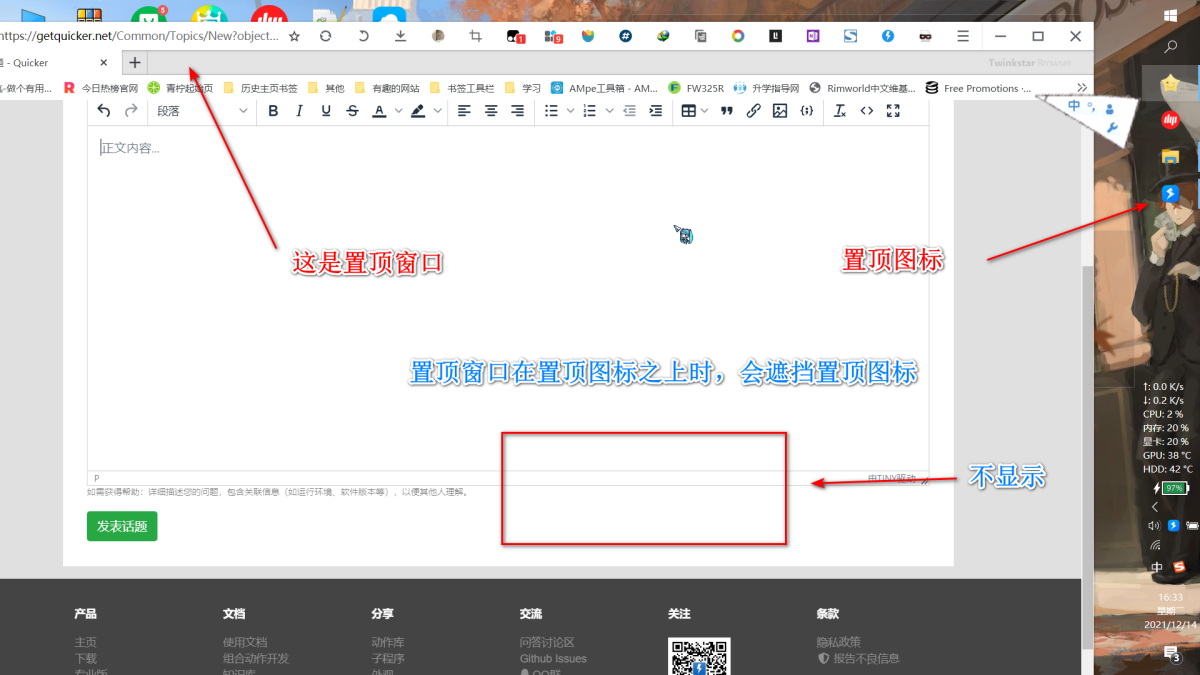Decrease indent of paragraph
Screen dimensions: 1200x675
click(x=629, y=111)
